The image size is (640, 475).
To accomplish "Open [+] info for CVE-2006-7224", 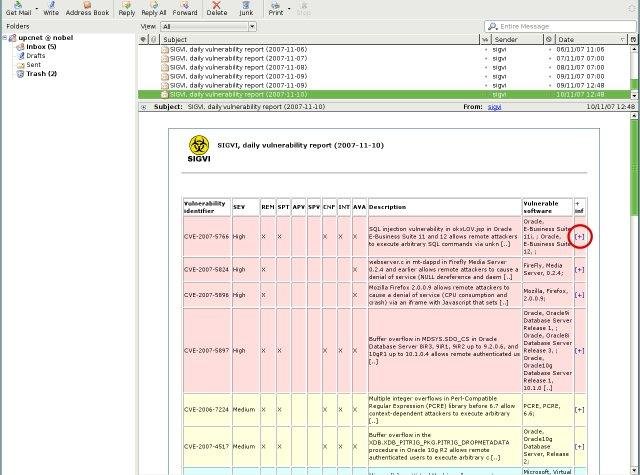I will [x=579, y=409].
